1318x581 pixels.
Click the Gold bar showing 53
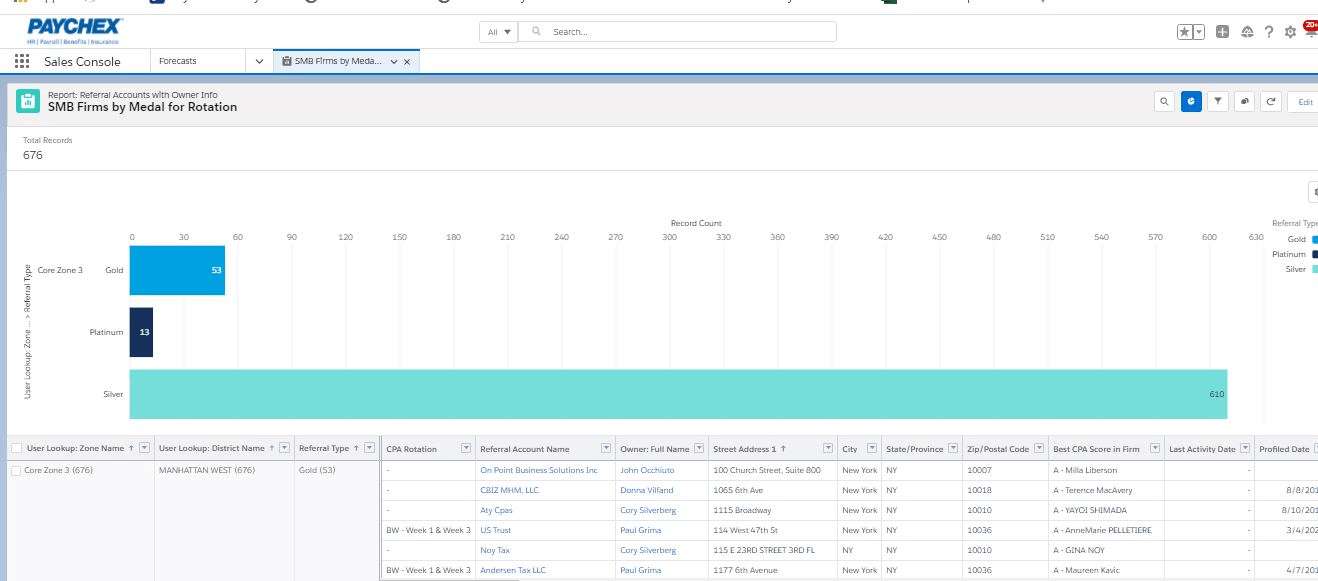tap(177, 270)
